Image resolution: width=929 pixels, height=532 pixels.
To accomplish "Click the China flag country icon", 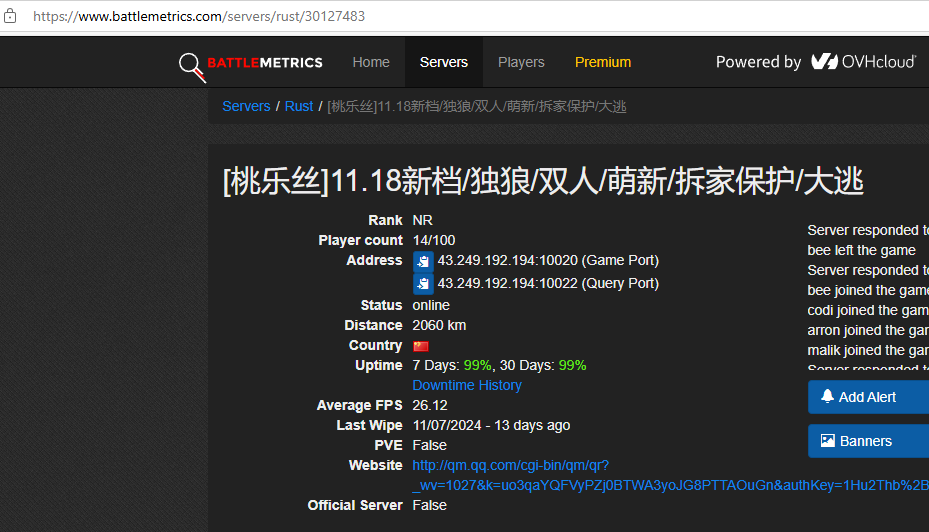I will point(421,346).
